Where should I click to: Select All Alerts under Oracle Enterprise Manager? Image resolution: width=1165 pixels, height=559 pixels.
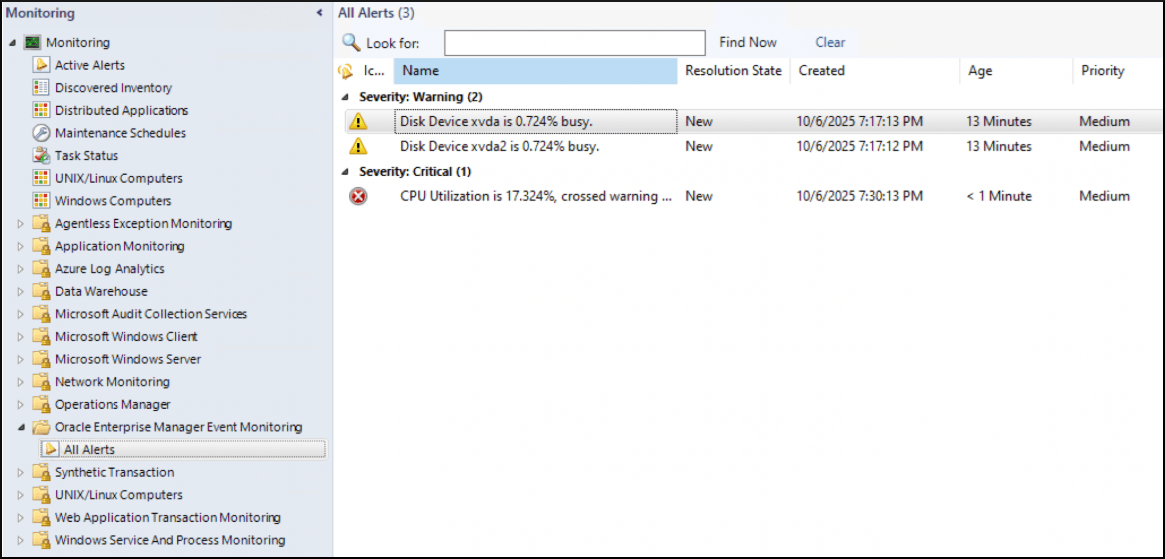[89, 450]
